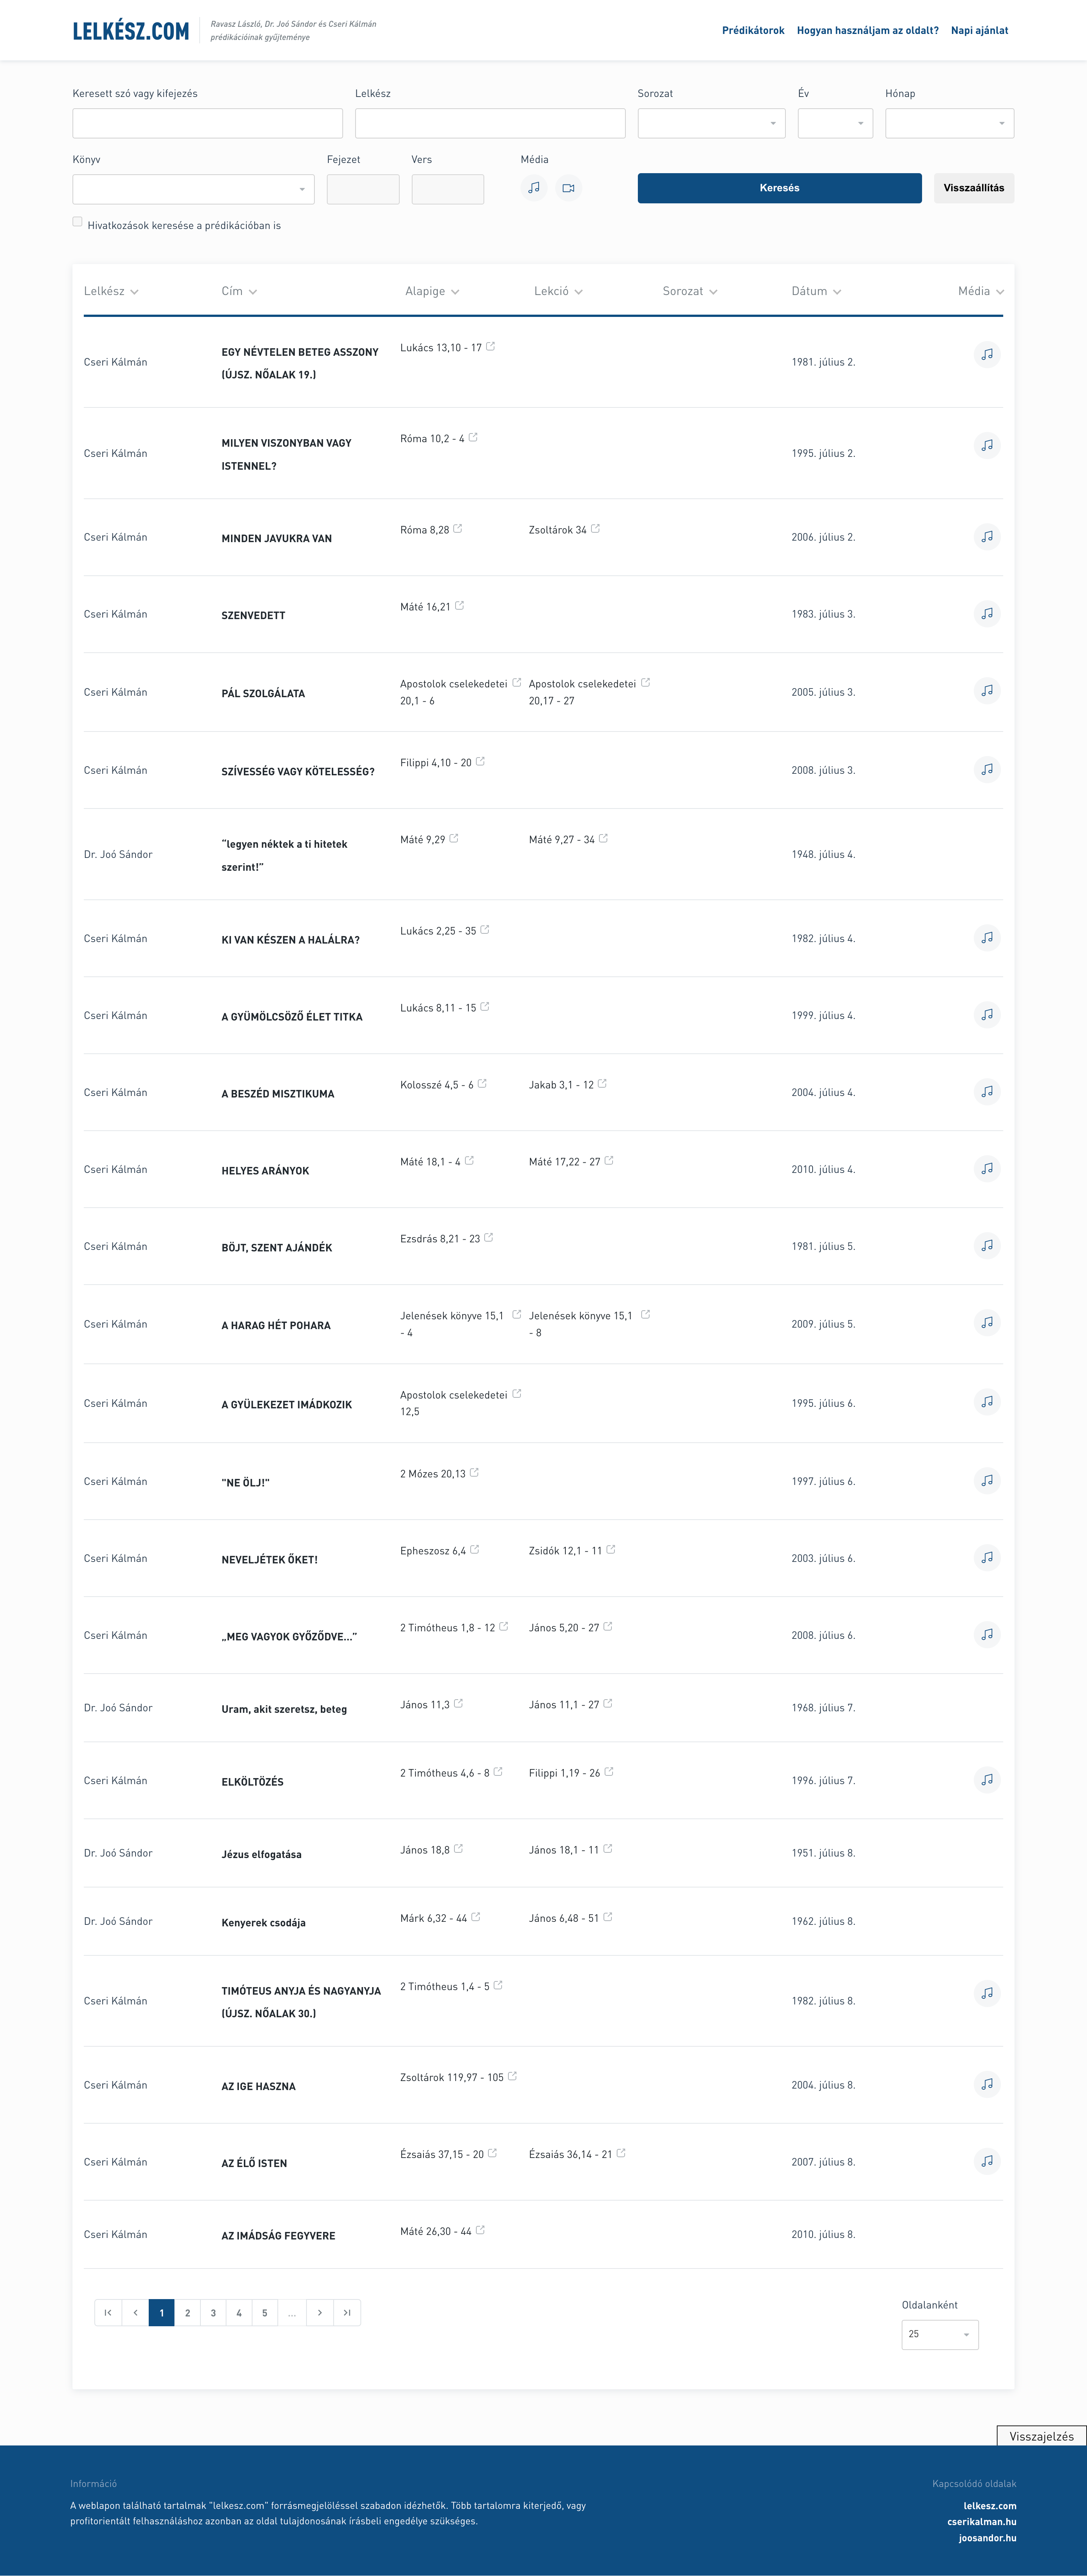
Task: Play audio for Minden javukra van
Action: (987, 537)
